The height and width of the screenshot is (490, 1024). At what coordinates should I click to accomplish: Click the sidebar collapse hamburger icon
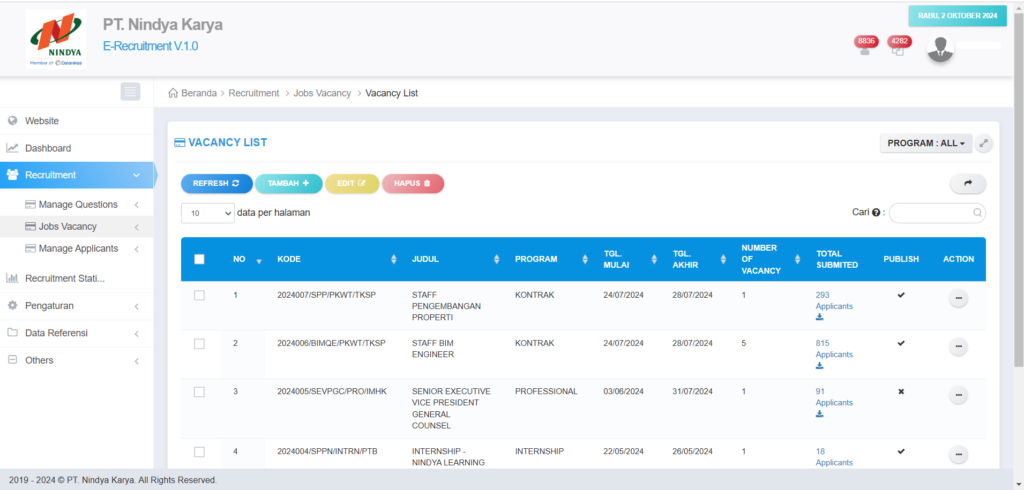pyautogui.click(x=130, y=92)
